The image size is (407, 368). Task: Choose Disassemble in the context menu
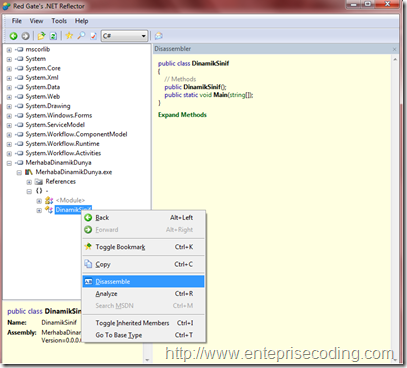point(143,282)
